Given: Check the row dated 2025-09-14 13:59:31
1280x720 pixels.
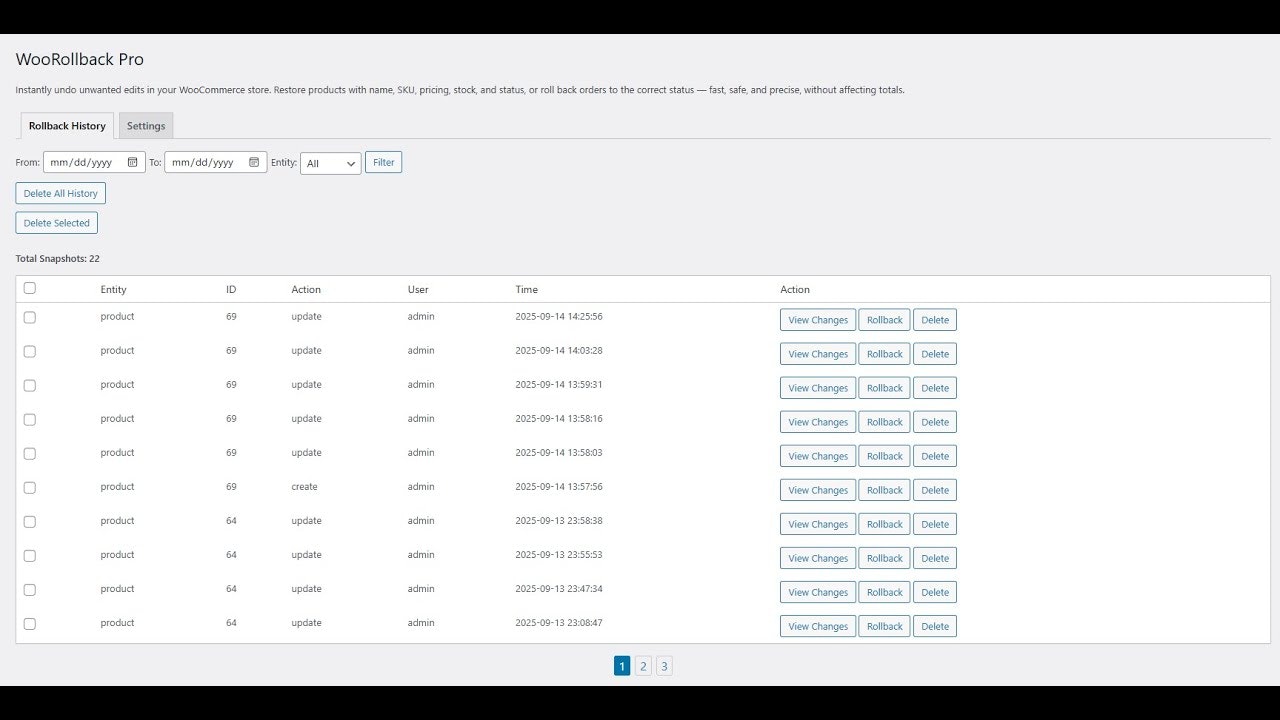Looking at the screenshot, I should pyautogui.click(x=30, y=385).
